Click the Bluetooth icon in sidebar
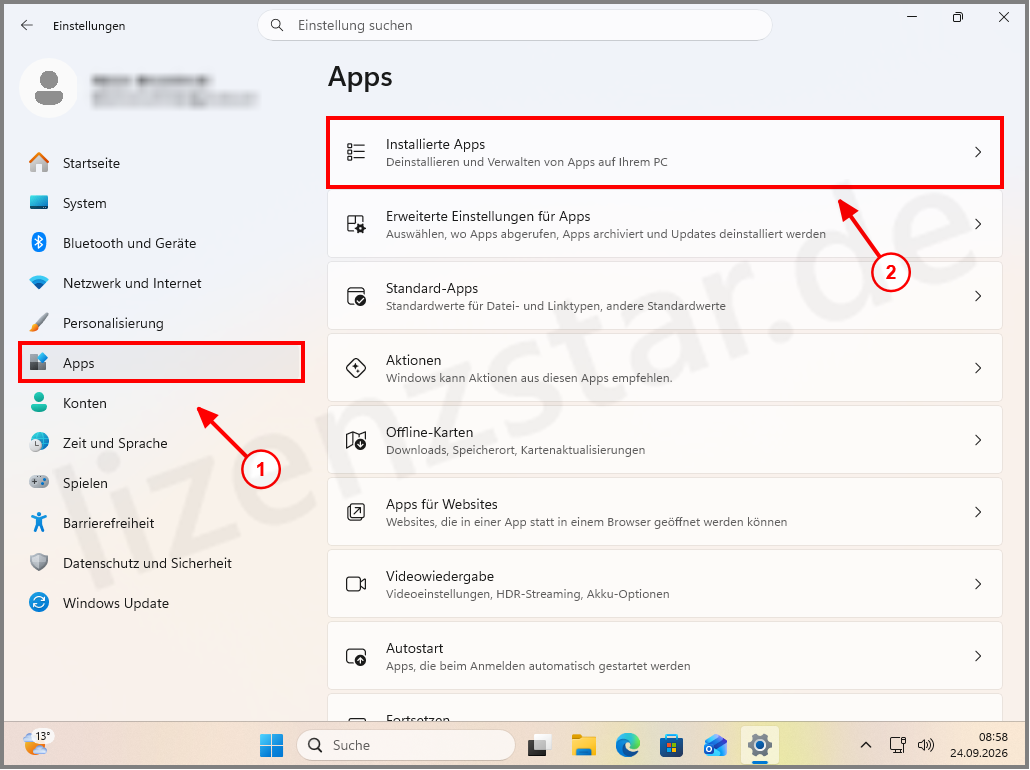The width and height of the screenshot is (1030, 770). 39,242
